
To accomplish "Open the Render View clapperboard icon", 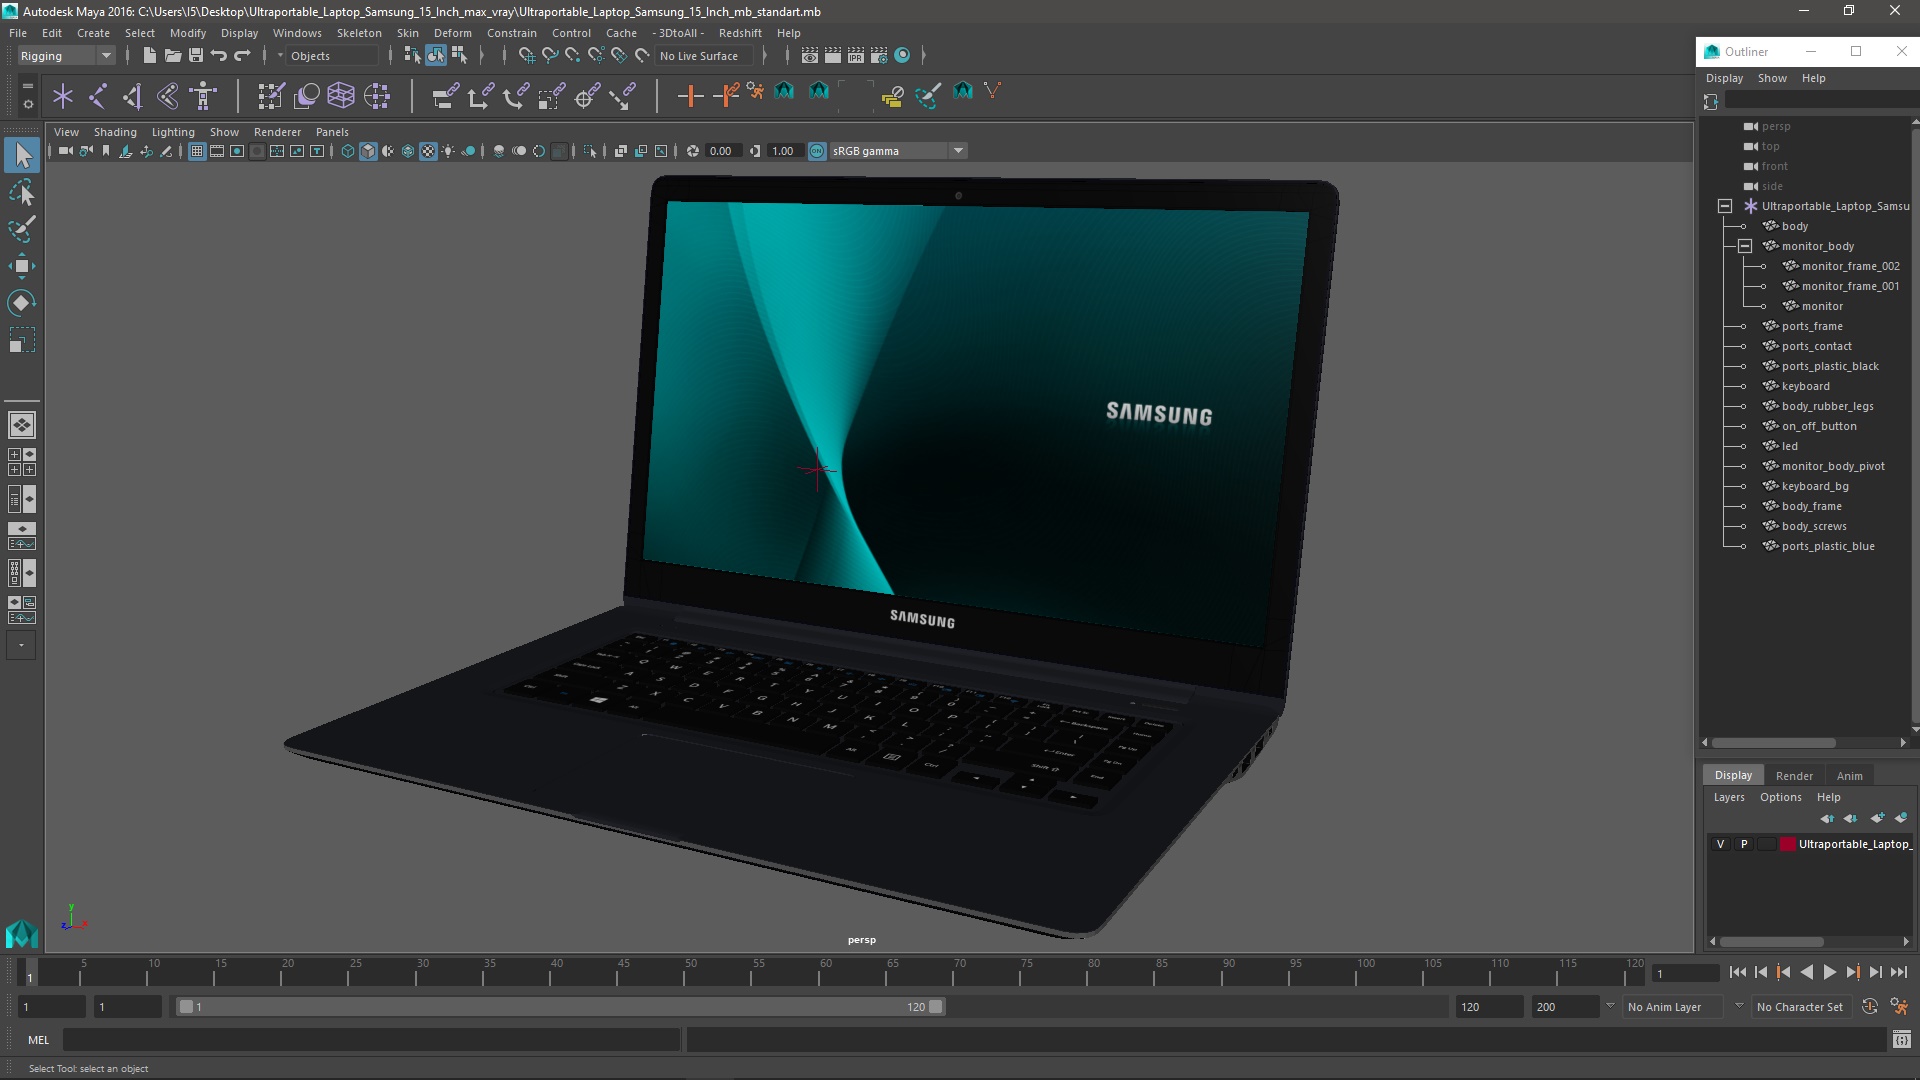I will pyautogui.click(x=810, y=55).
